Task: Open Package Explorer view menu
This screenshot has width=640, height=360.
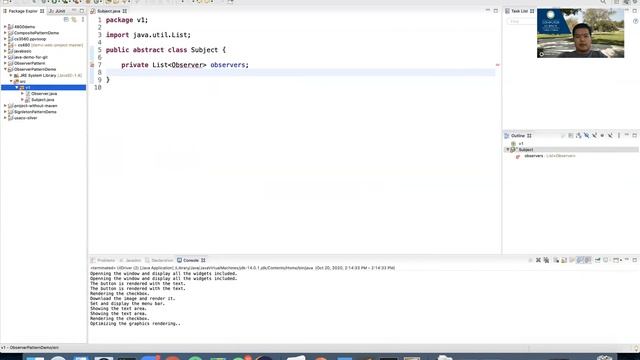Action: point(83,20)
